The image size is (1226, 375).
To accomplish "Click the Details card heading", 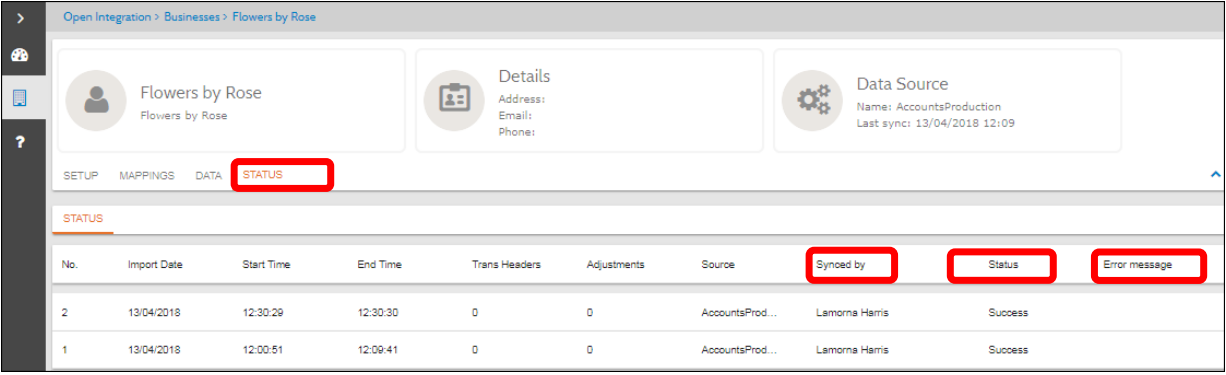I will [x=524, y=76].
